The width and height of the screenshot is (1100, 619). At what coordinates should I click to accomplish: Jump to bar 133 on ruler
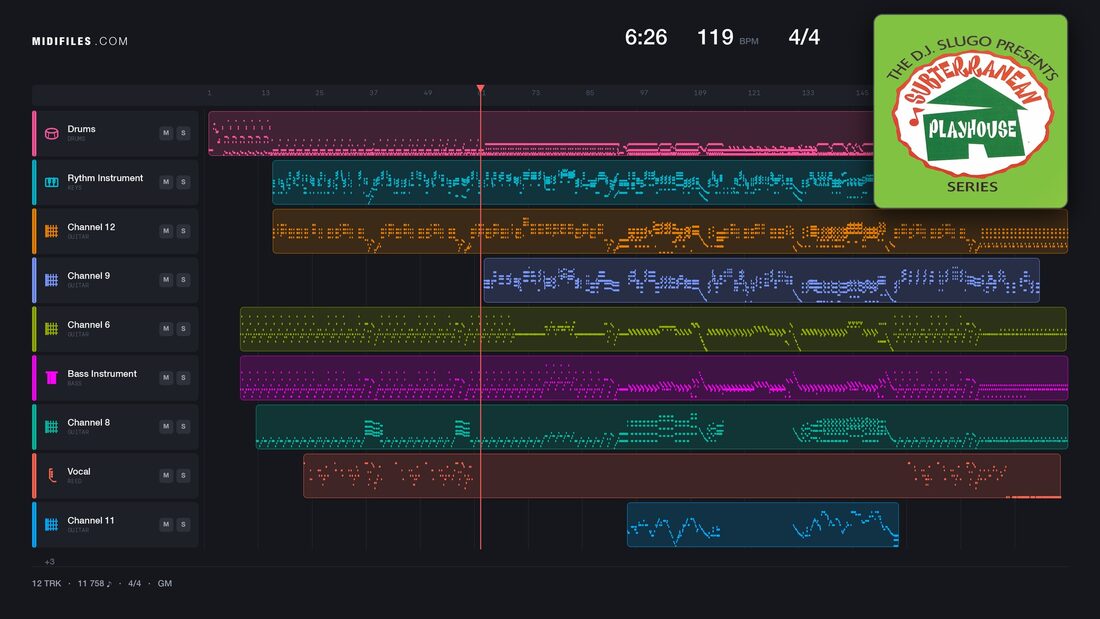[x=808, y=93]
